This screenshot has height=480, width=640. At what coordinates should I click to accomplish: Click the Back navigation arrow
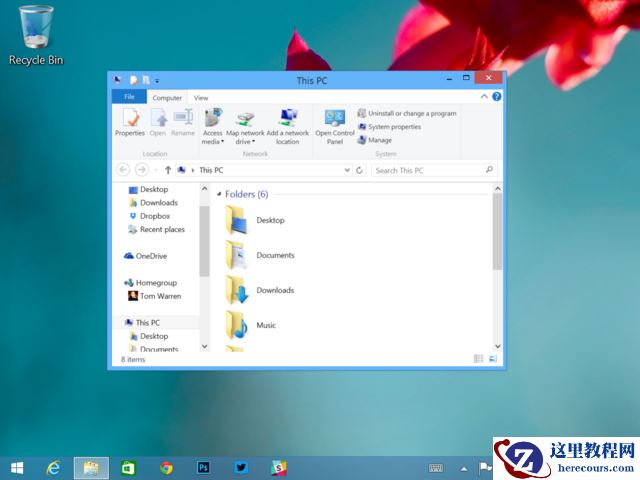pos(123,169)
